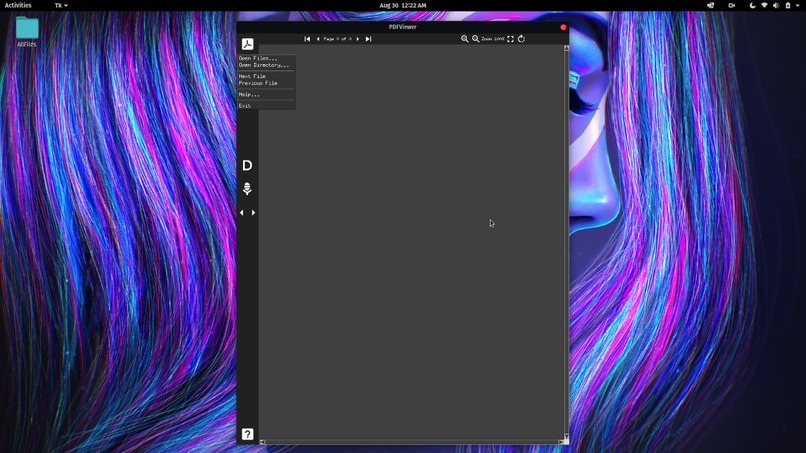Expand the system menu arrow
This screenshot has height=453, width=806.
pyautogui.click(x=798, y=5)
